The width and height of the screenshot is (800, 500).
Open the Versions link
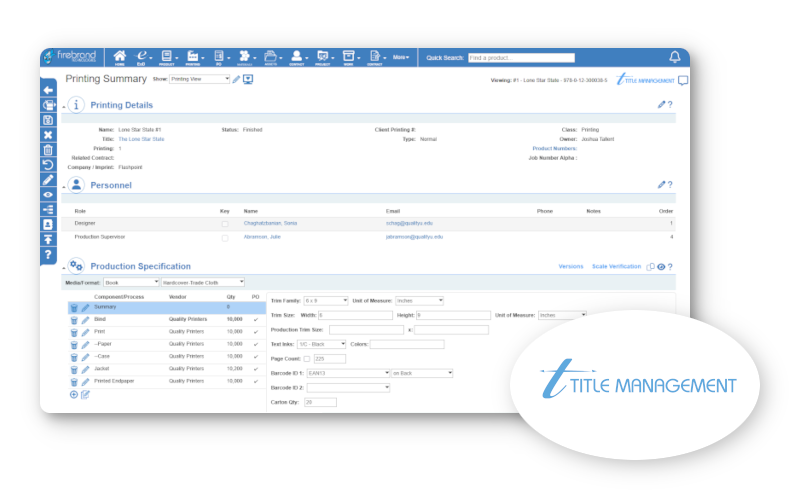pos(571,266)
